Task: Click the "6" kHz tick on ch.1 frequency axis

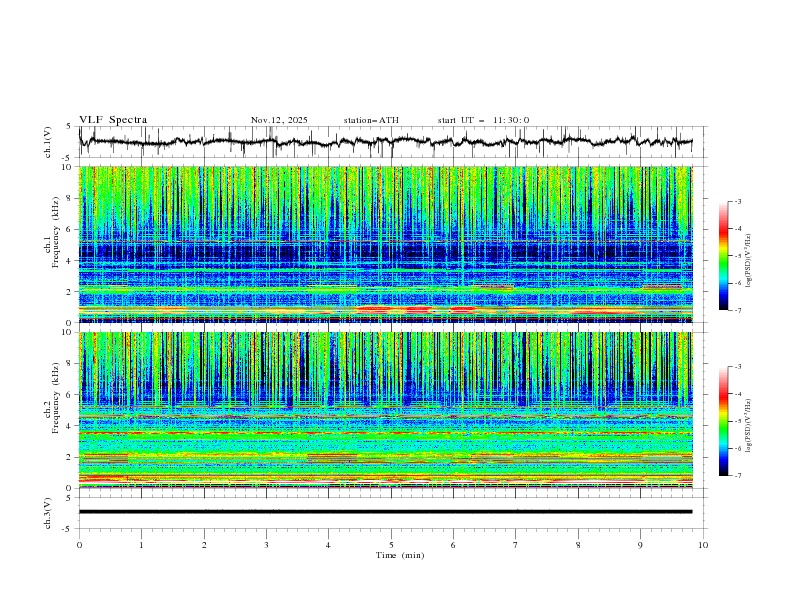Action: [x=70, y=229]
